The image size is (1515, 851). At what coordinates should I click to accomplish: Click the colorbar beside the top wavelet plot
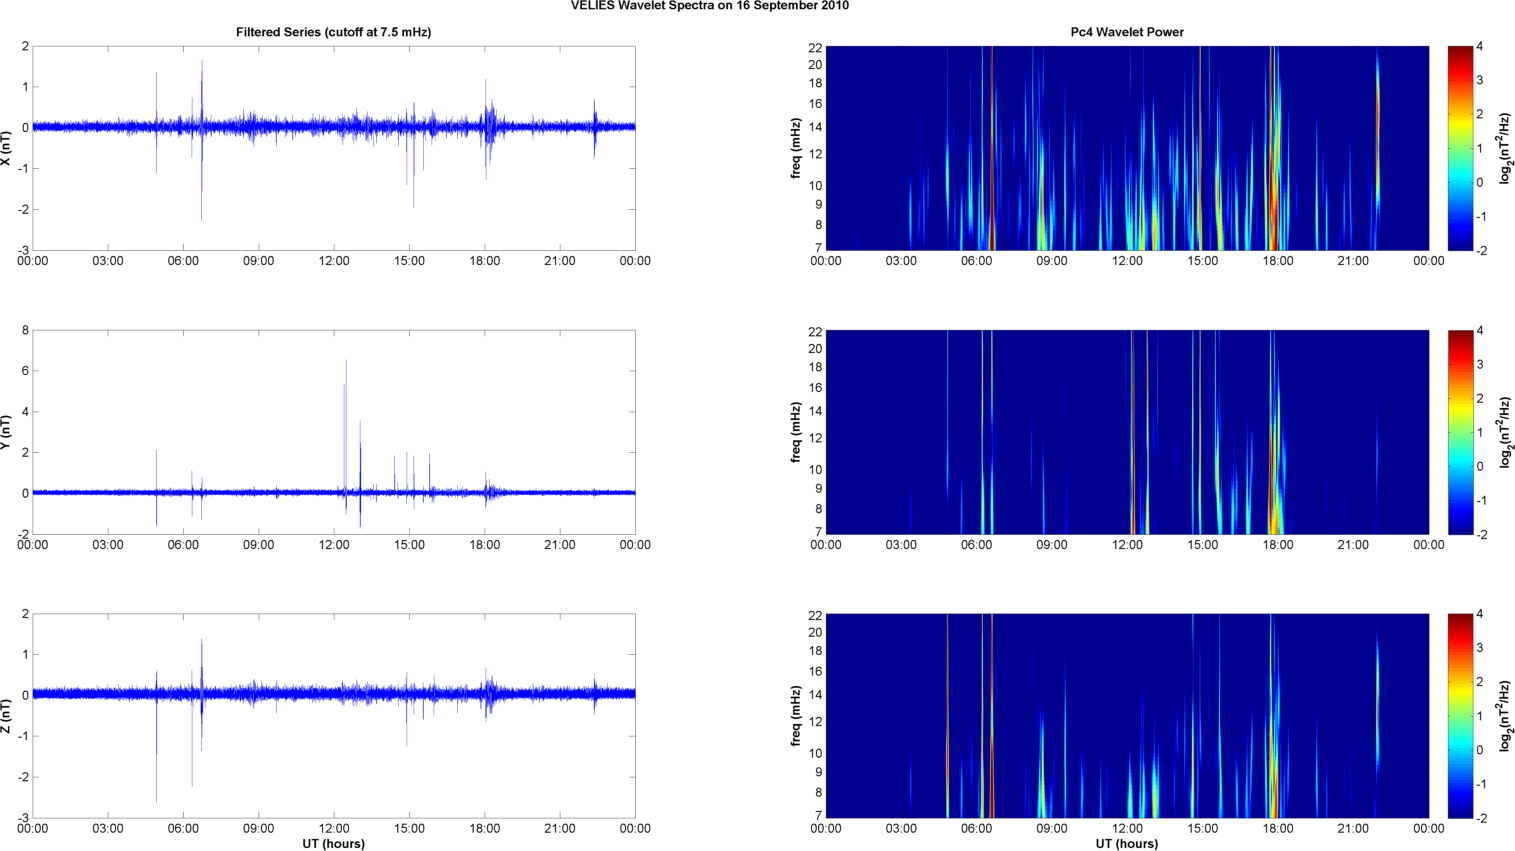tap(1460, 148)
